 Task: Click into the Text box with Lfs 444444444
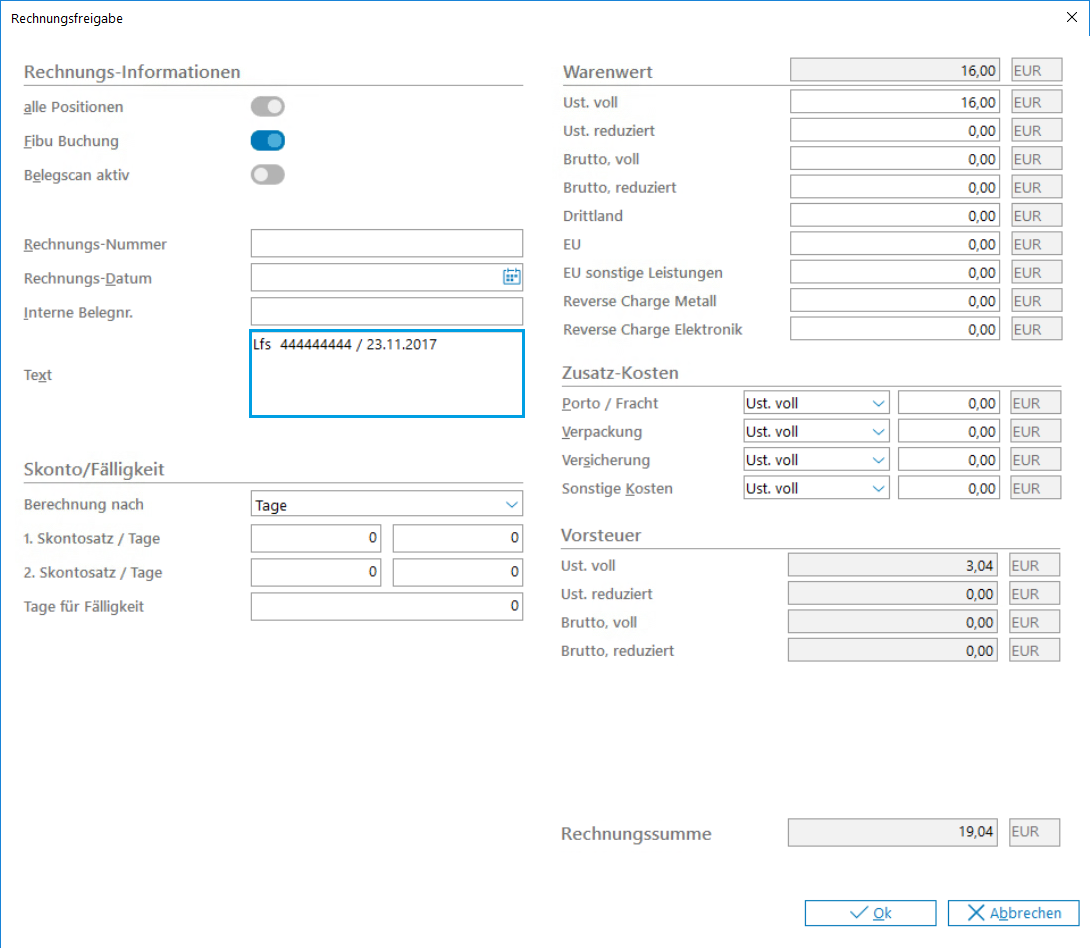coord(386,374)
